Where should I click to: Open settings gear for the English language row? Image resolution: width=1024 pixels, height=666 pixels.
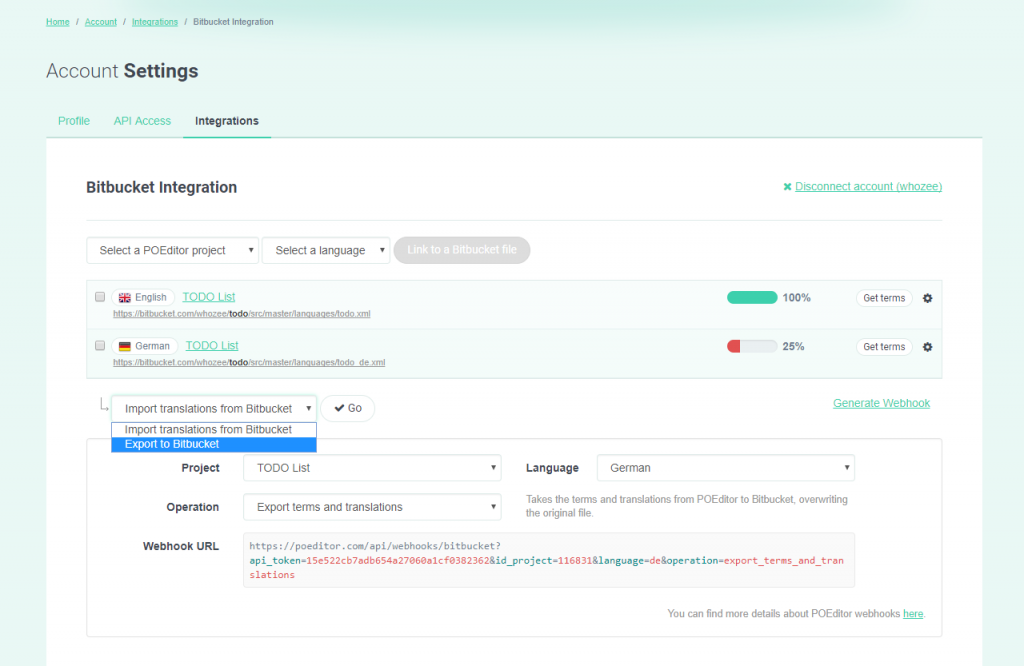point(927,297)
